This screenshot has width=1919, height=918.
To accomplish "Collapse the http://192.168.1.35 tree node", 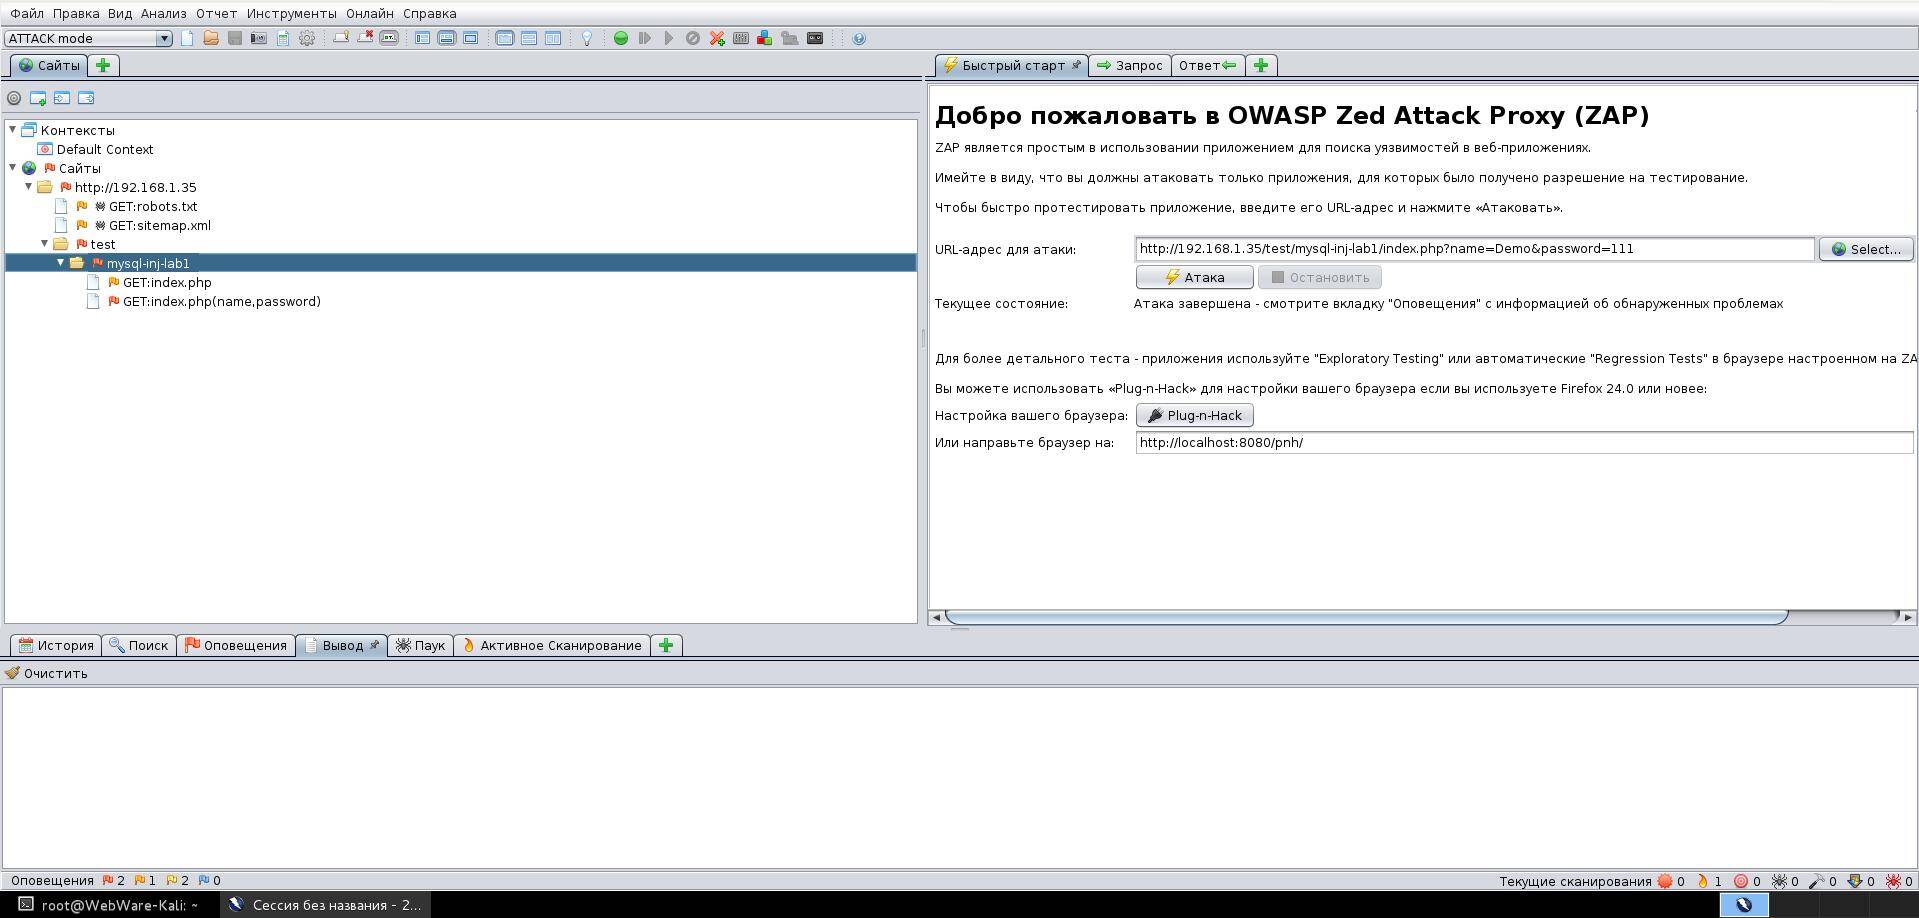I will [29, 187].
